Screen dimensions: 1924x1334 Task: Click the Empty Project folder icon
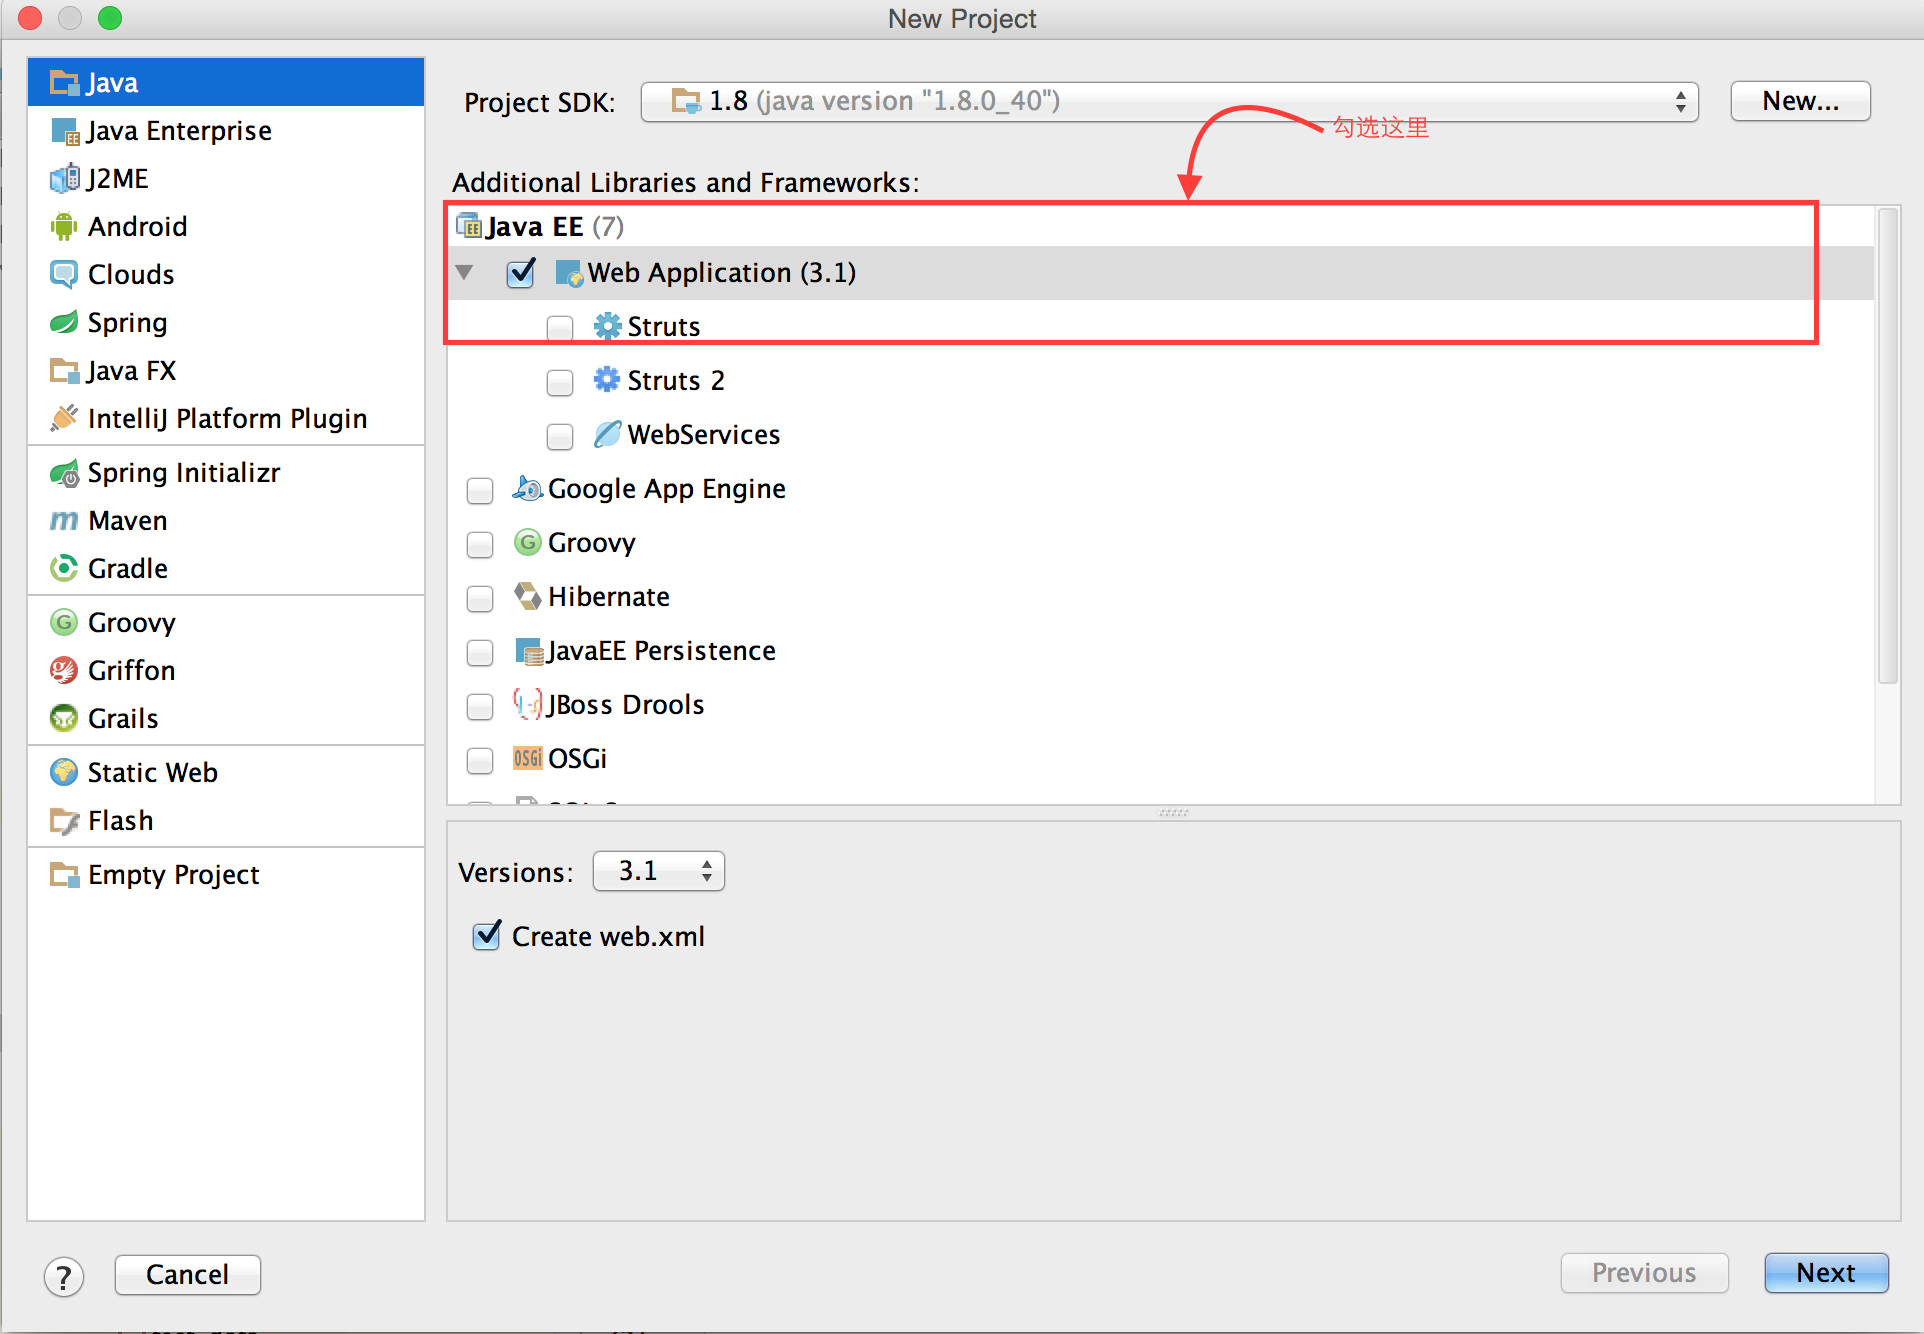(x=64, y=875)
